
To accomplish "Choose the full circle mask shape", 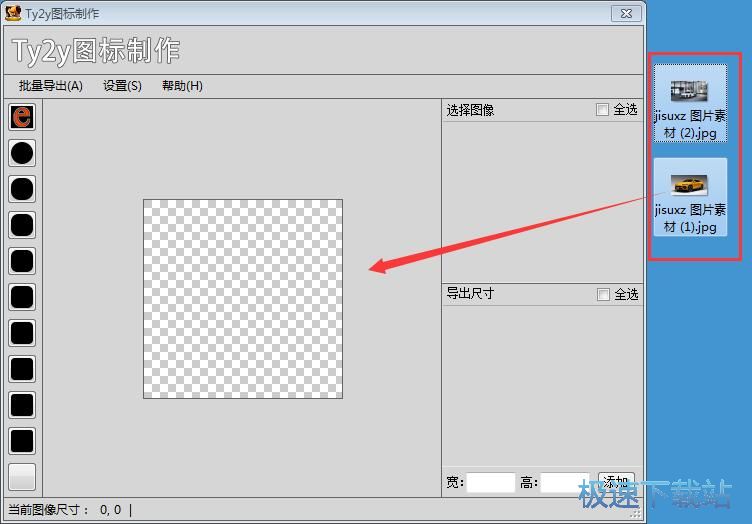I will tap(22, 153).
